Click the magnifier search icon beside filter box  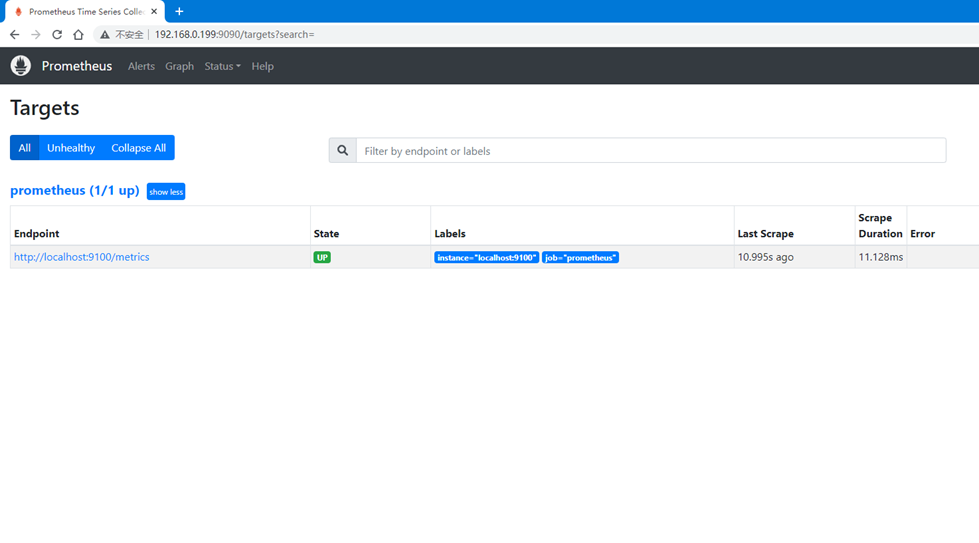tap(343, 150)
